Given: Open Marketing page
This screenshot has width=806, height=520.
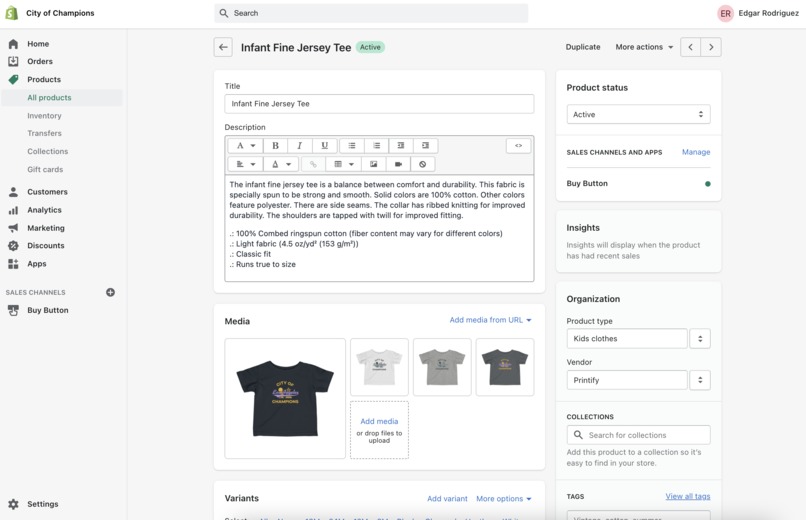Looking at the screenshot, I should coord(46,228).
